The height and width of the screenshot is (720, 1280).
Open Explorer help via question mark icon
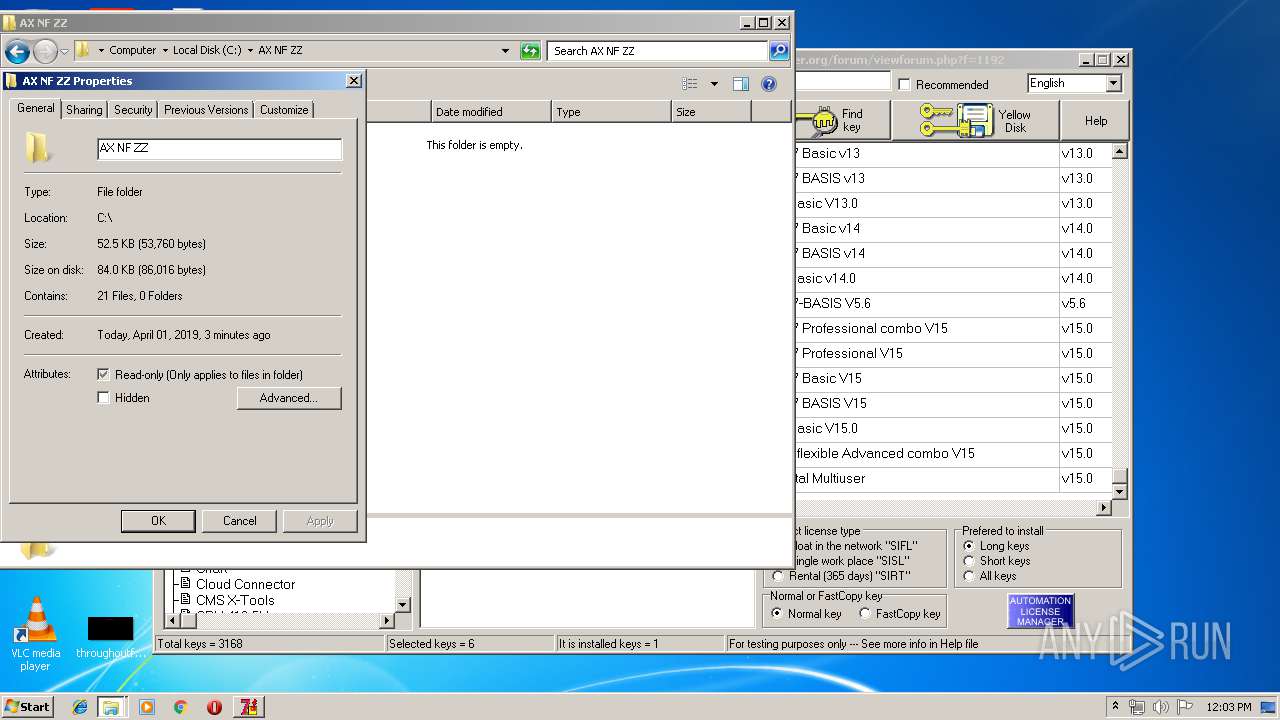point(769,84)
